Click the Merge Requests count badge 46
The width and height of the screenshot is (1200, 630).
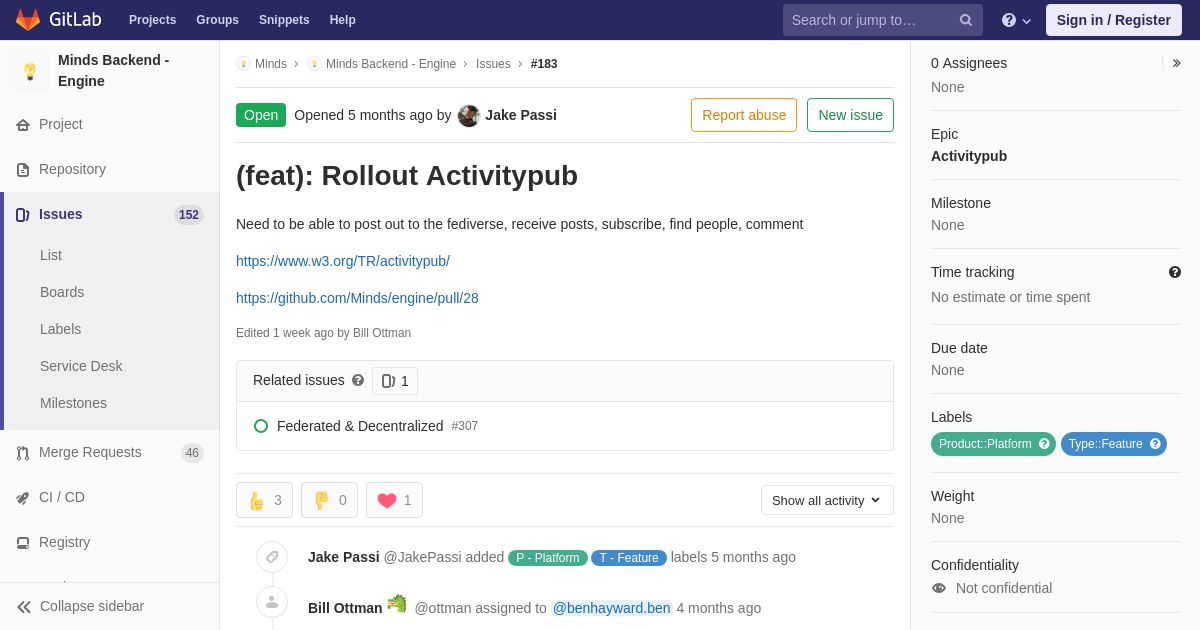192,453
